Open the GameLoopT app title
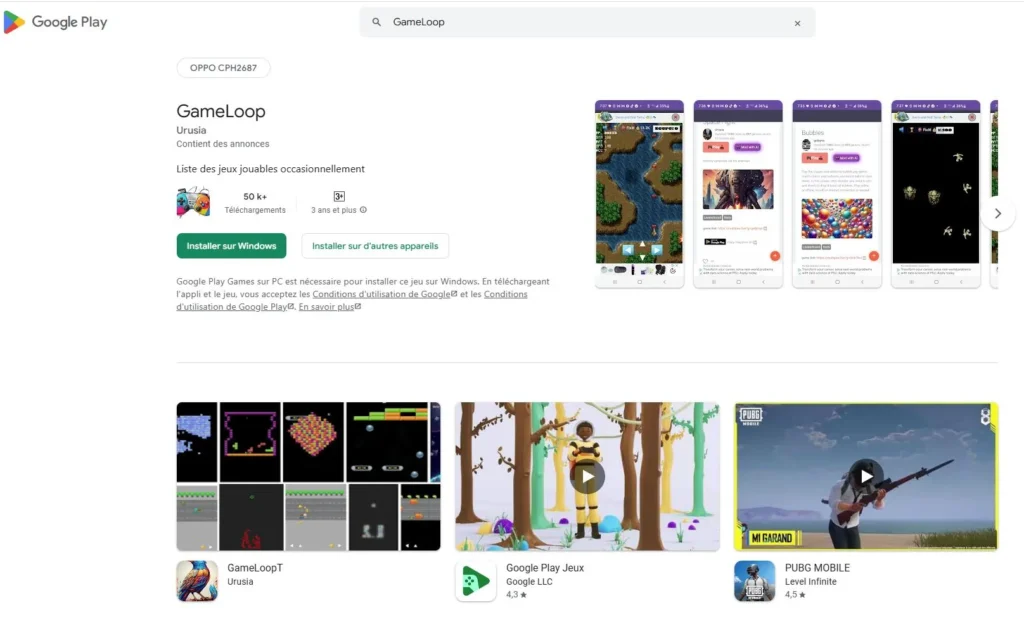This screenshot has height=624, width=1024. (255, 568)
